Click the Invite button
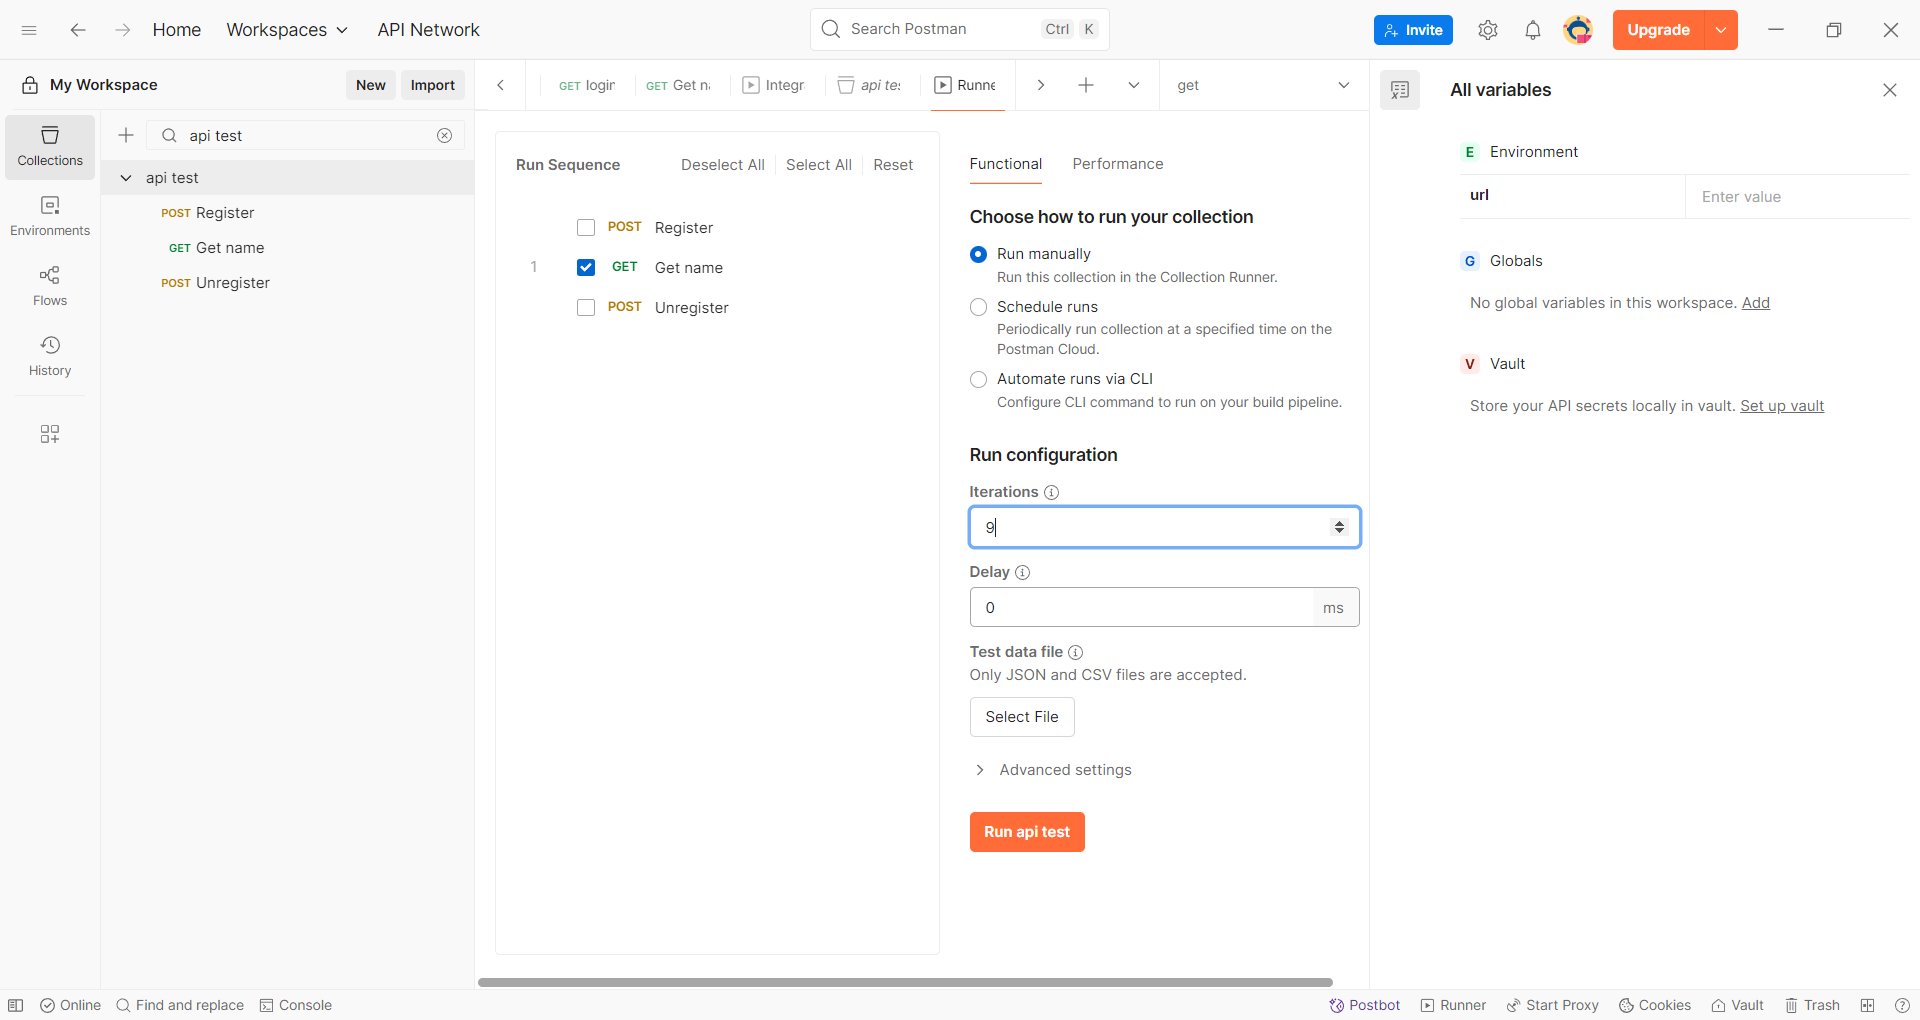The width and height of the screenshot is (1920, 1020). tap(1413, 30)
